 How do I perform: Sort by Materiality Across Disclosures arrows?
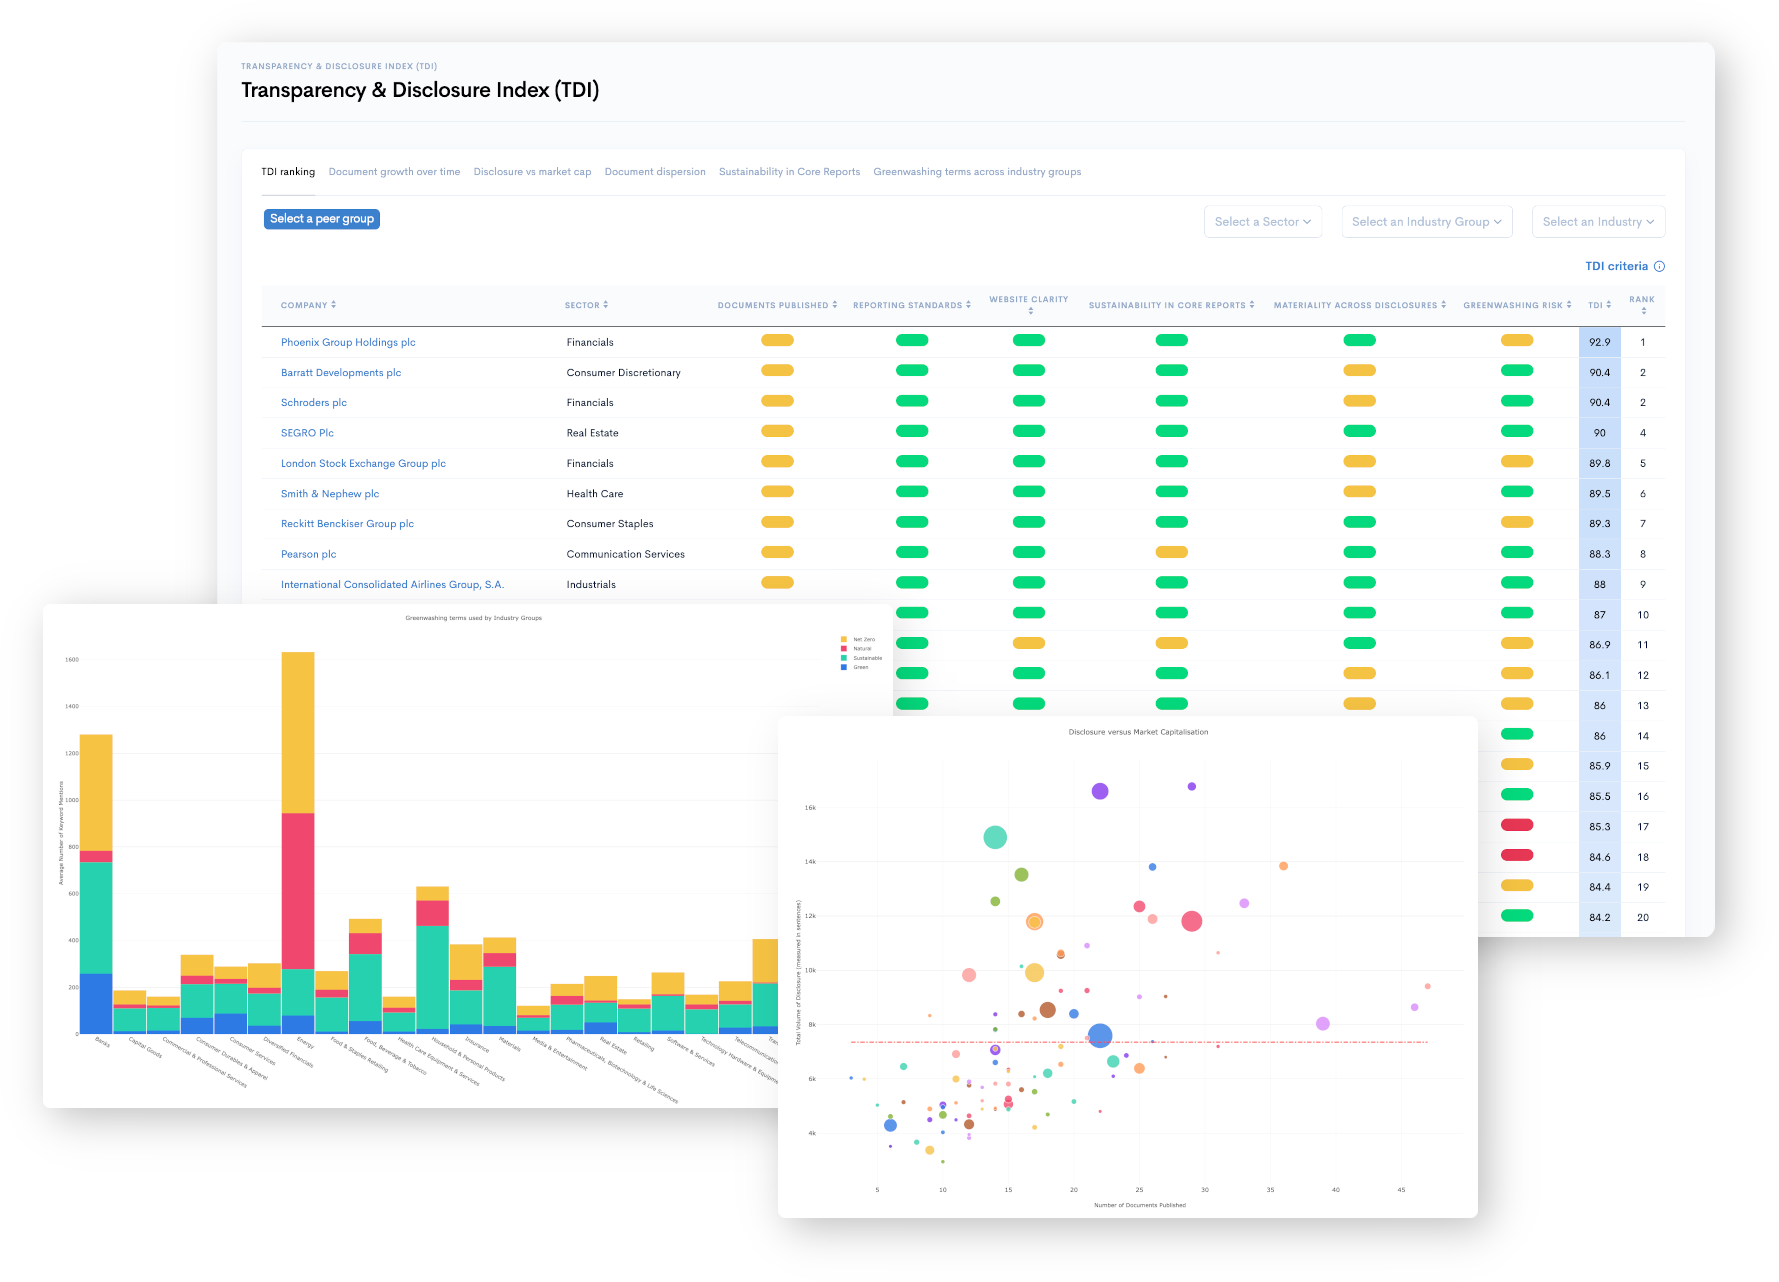pos(1443,305)
